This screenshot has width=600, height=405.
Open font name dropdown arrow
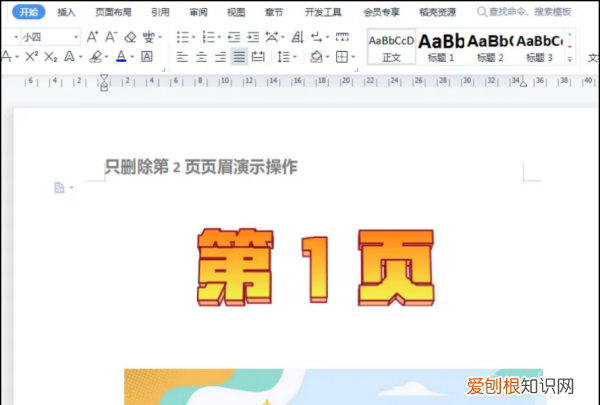[x=16, y=37]
